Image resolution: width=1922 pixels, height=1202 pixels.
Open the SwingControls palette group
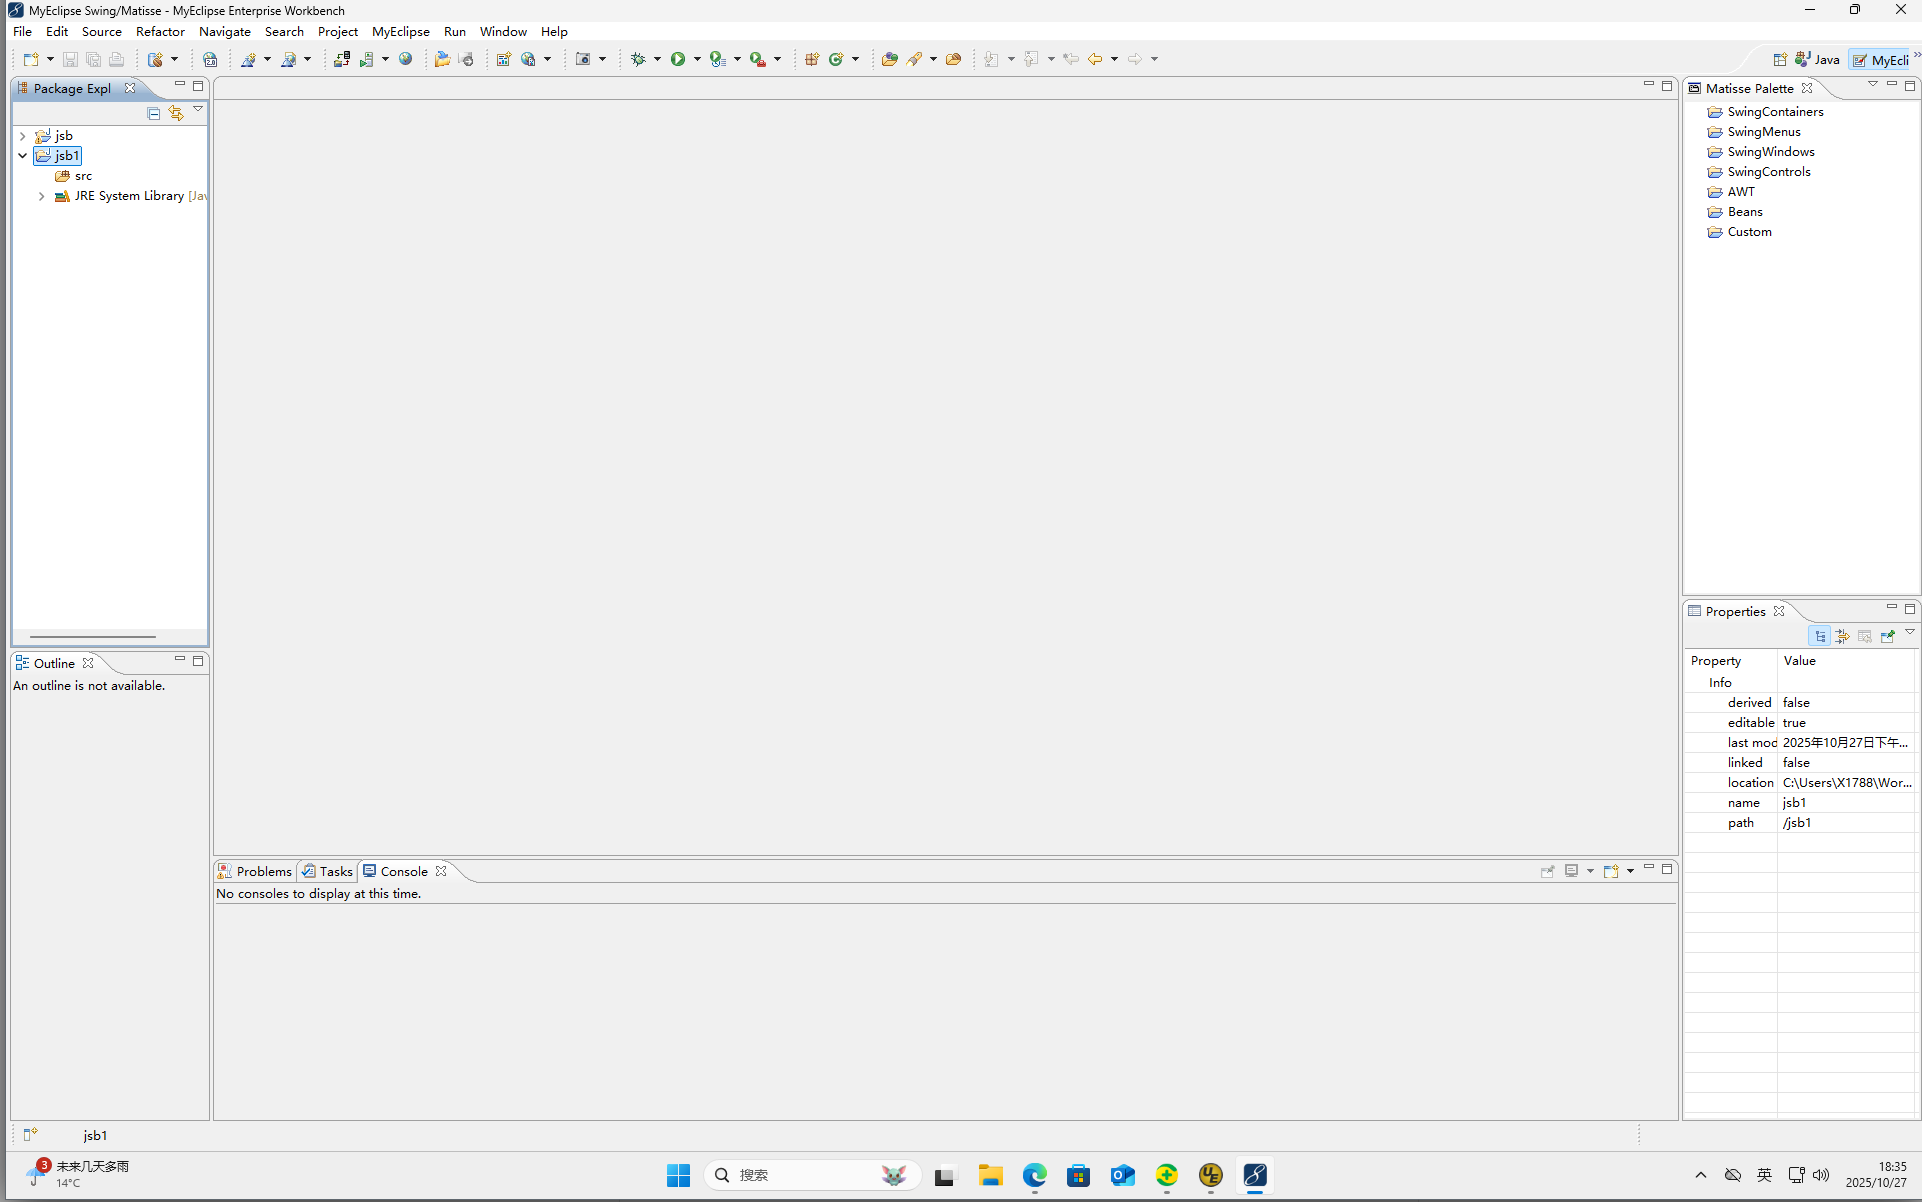click(1768, 171)
